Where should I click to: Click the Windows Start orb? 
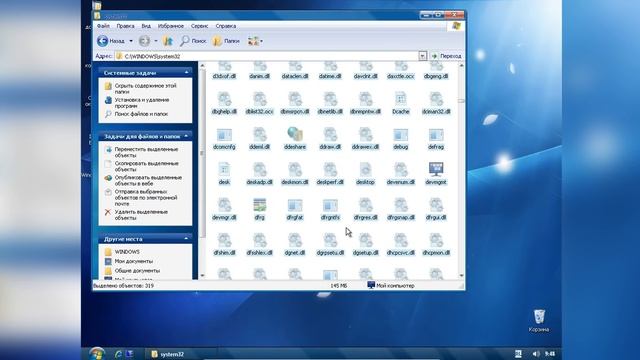pyautogui.click(x=97, y=353)
